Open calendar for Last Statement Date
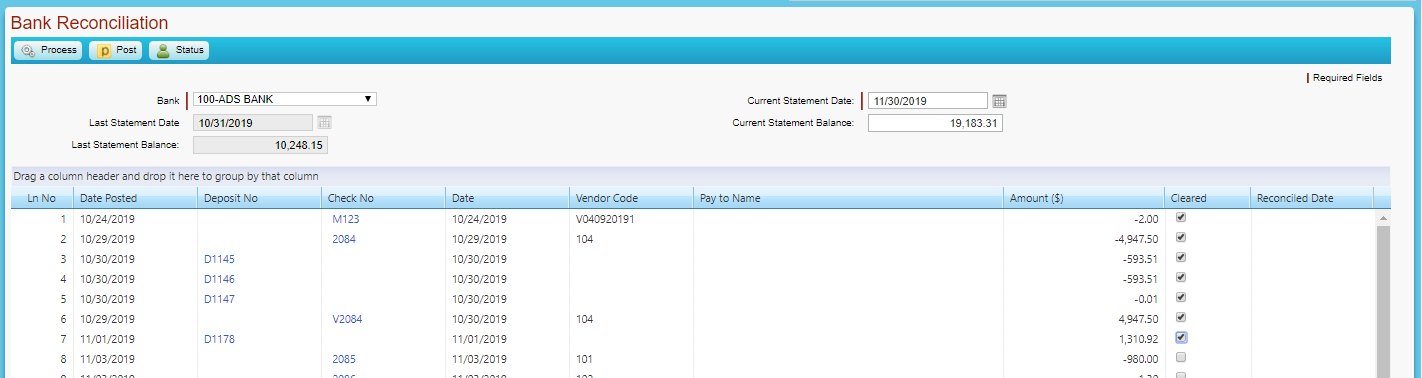This screenshot has width=1422, height=378. click(x=324, y=122)
